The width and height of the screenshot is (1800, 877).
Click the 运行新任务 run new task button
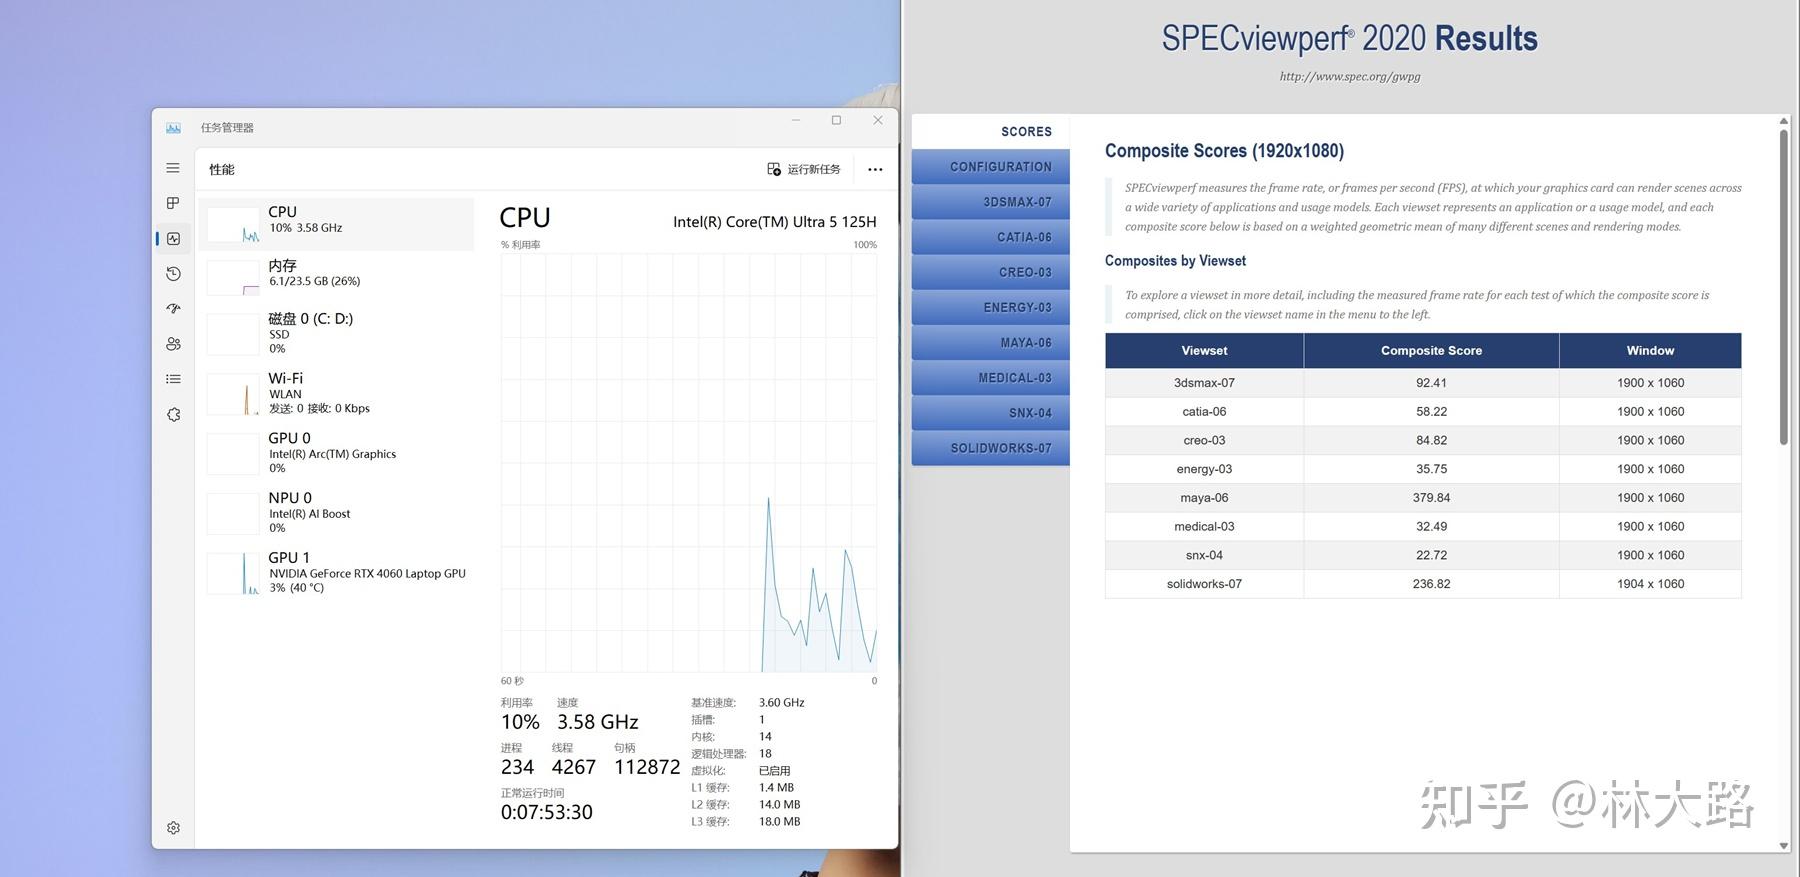click(804, 169)
